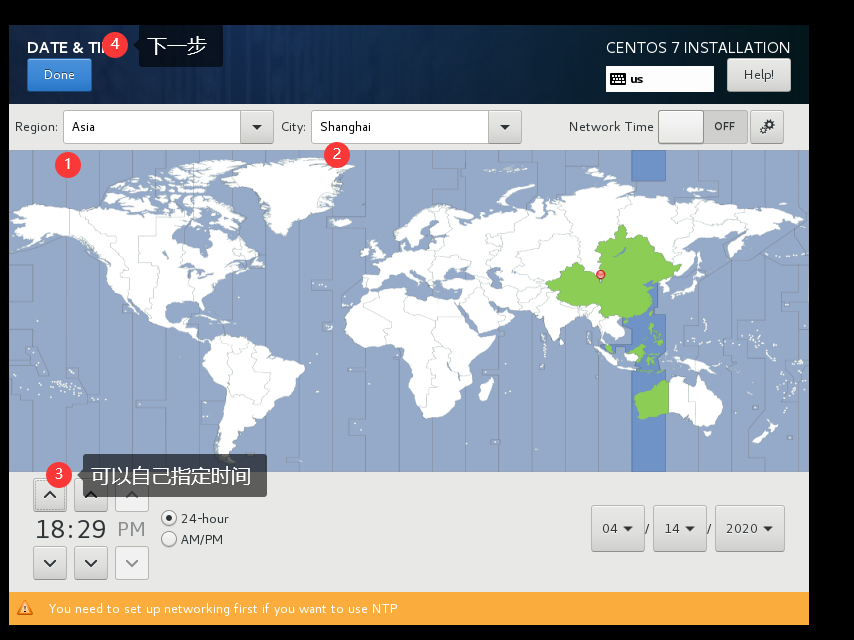Decrease the minutes with down arrow
The height and width of the screenshot is (640, 854).
(x=91, y=563)
